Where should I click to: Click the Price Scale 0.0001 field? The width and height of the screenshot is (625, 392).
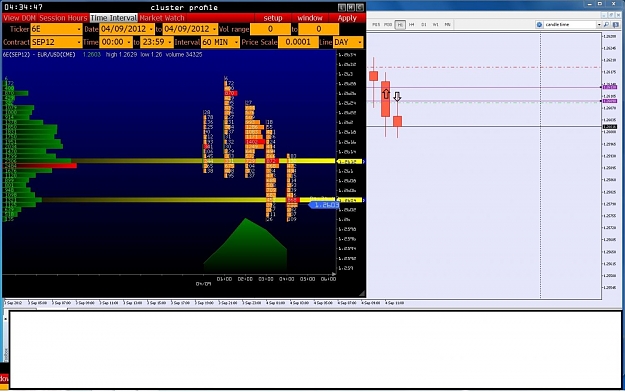point(298,42)
